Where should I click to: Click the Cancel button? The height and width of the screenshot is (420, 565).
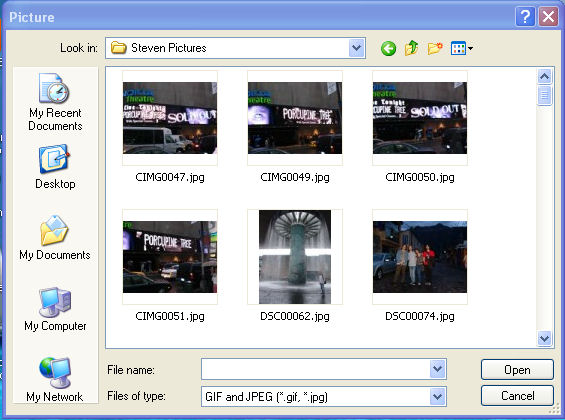[517, 396]
